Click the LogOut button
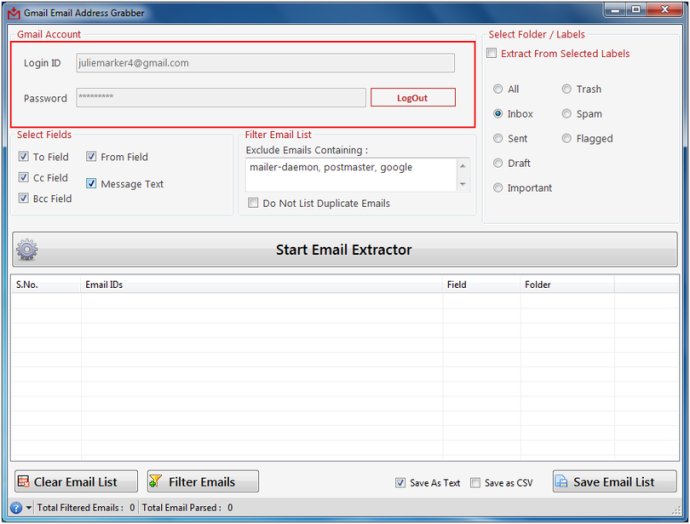The height and width of the screenshot is (524, 690). pos(413,98)
